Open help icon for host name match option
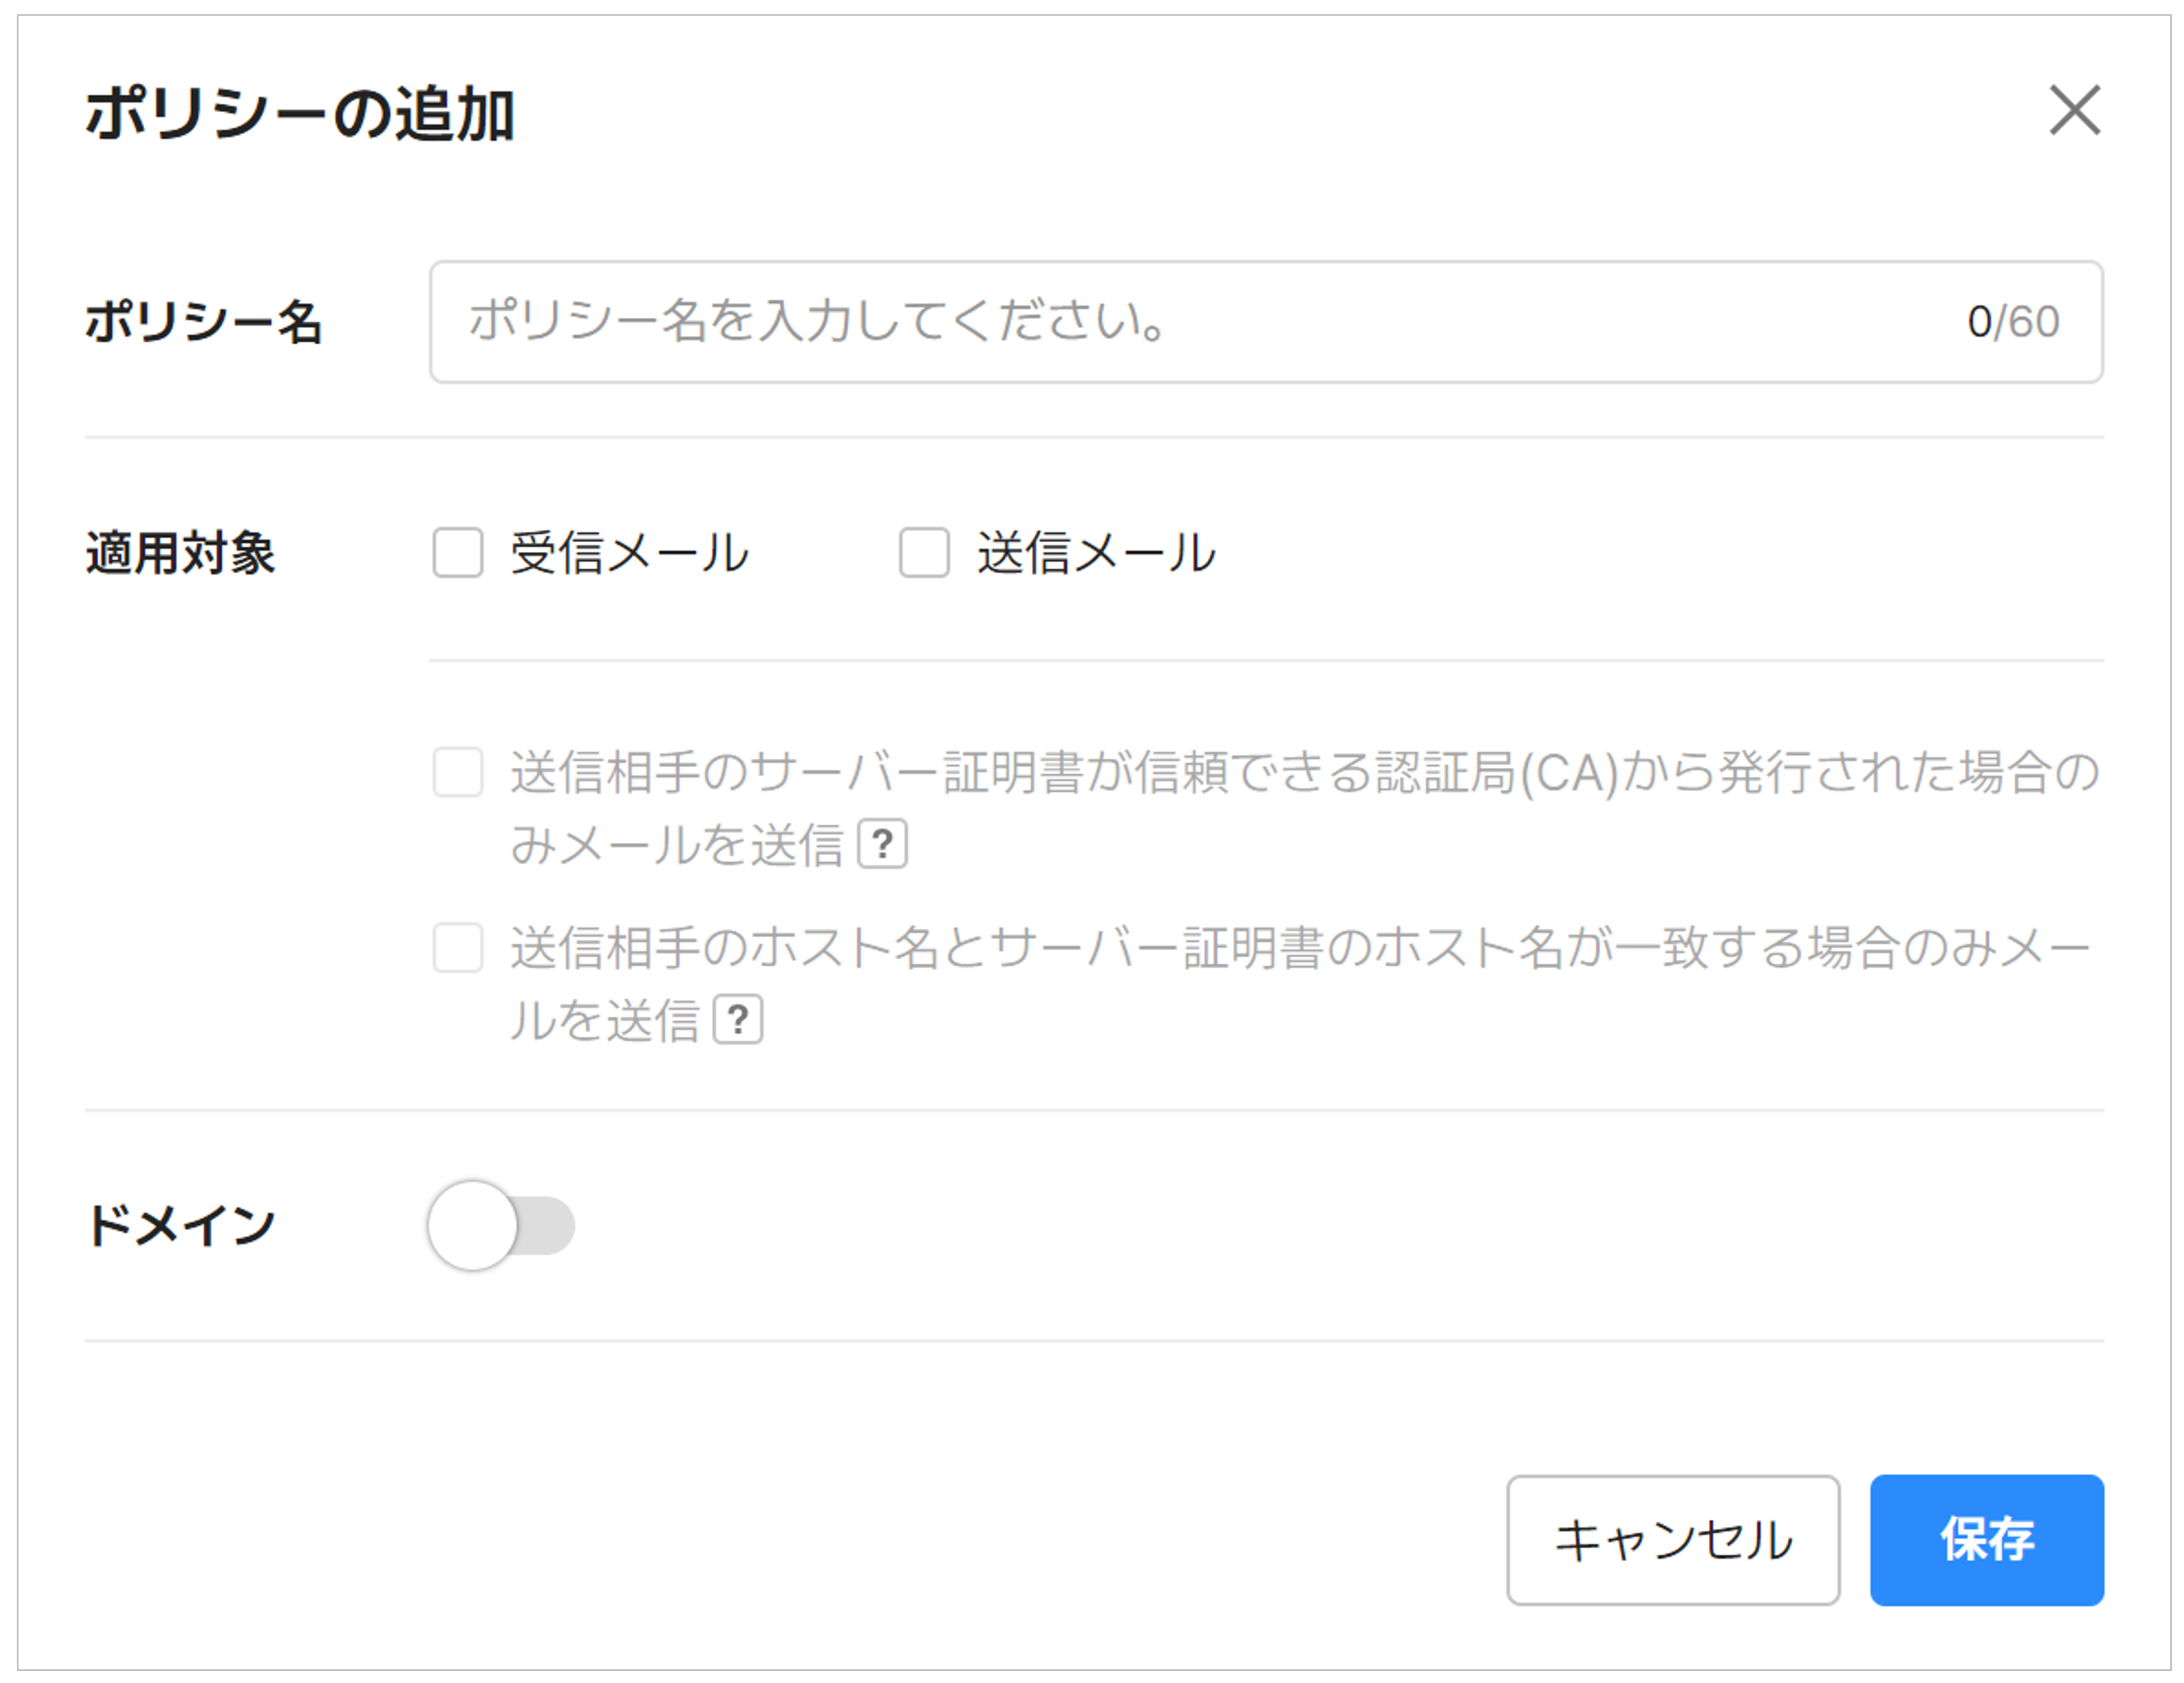The height and width of the screenshot is (1683, 2184). 738,1020
